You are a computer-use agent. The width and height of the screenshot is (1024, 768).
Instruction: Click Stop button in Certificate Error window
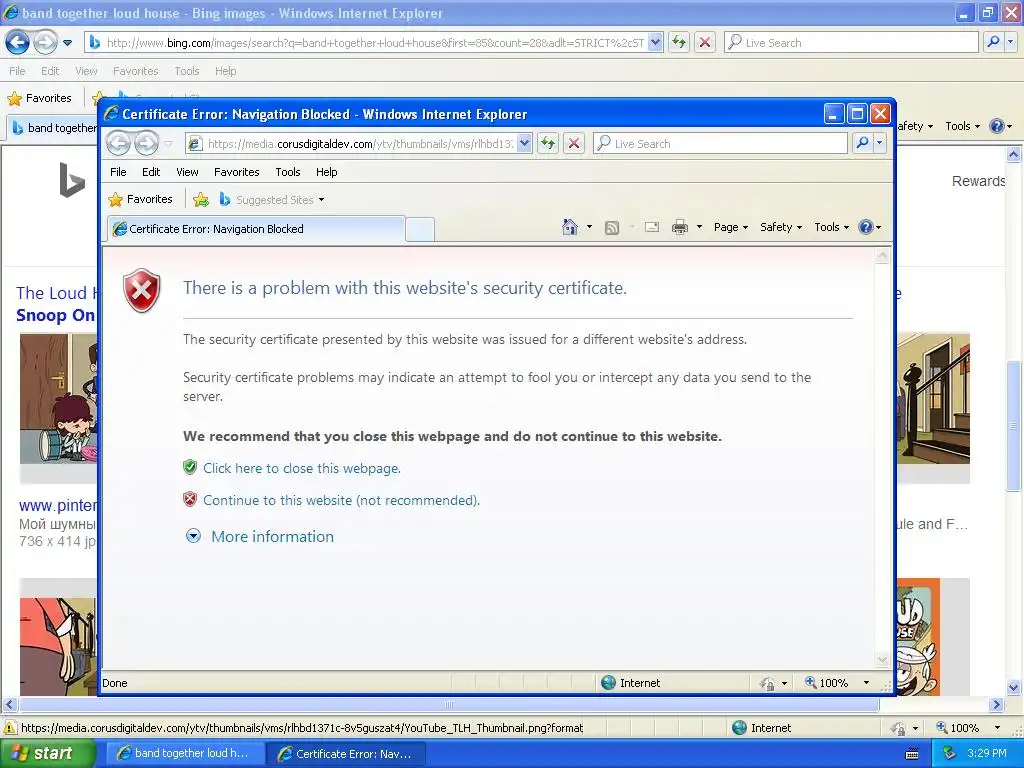(574, 143)
